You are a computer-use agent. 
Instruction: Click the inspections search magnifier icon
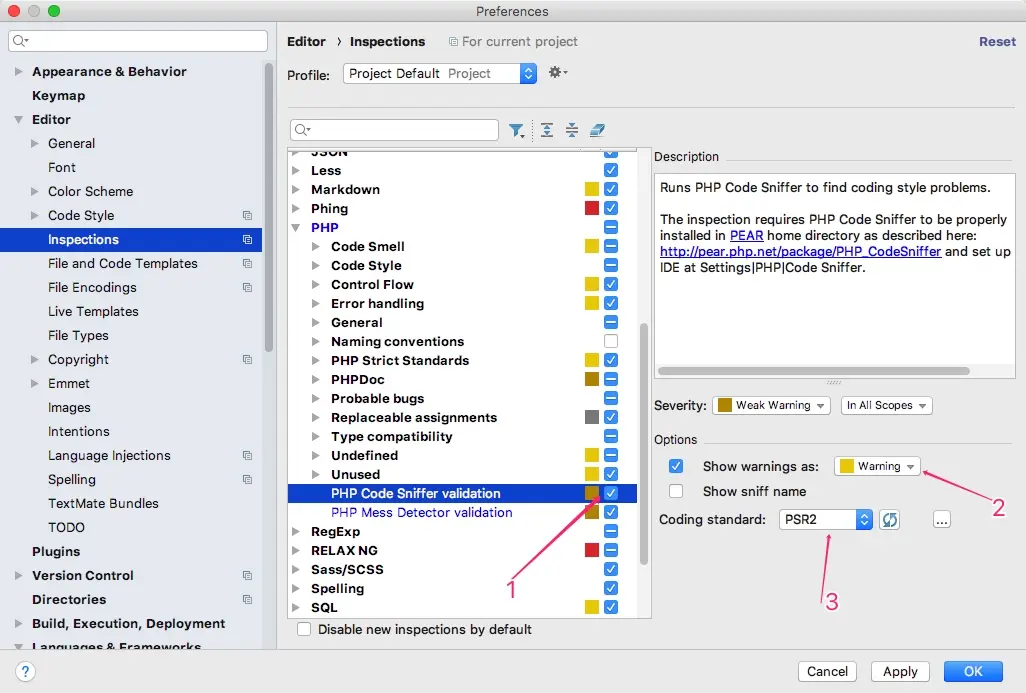(302, 130)
